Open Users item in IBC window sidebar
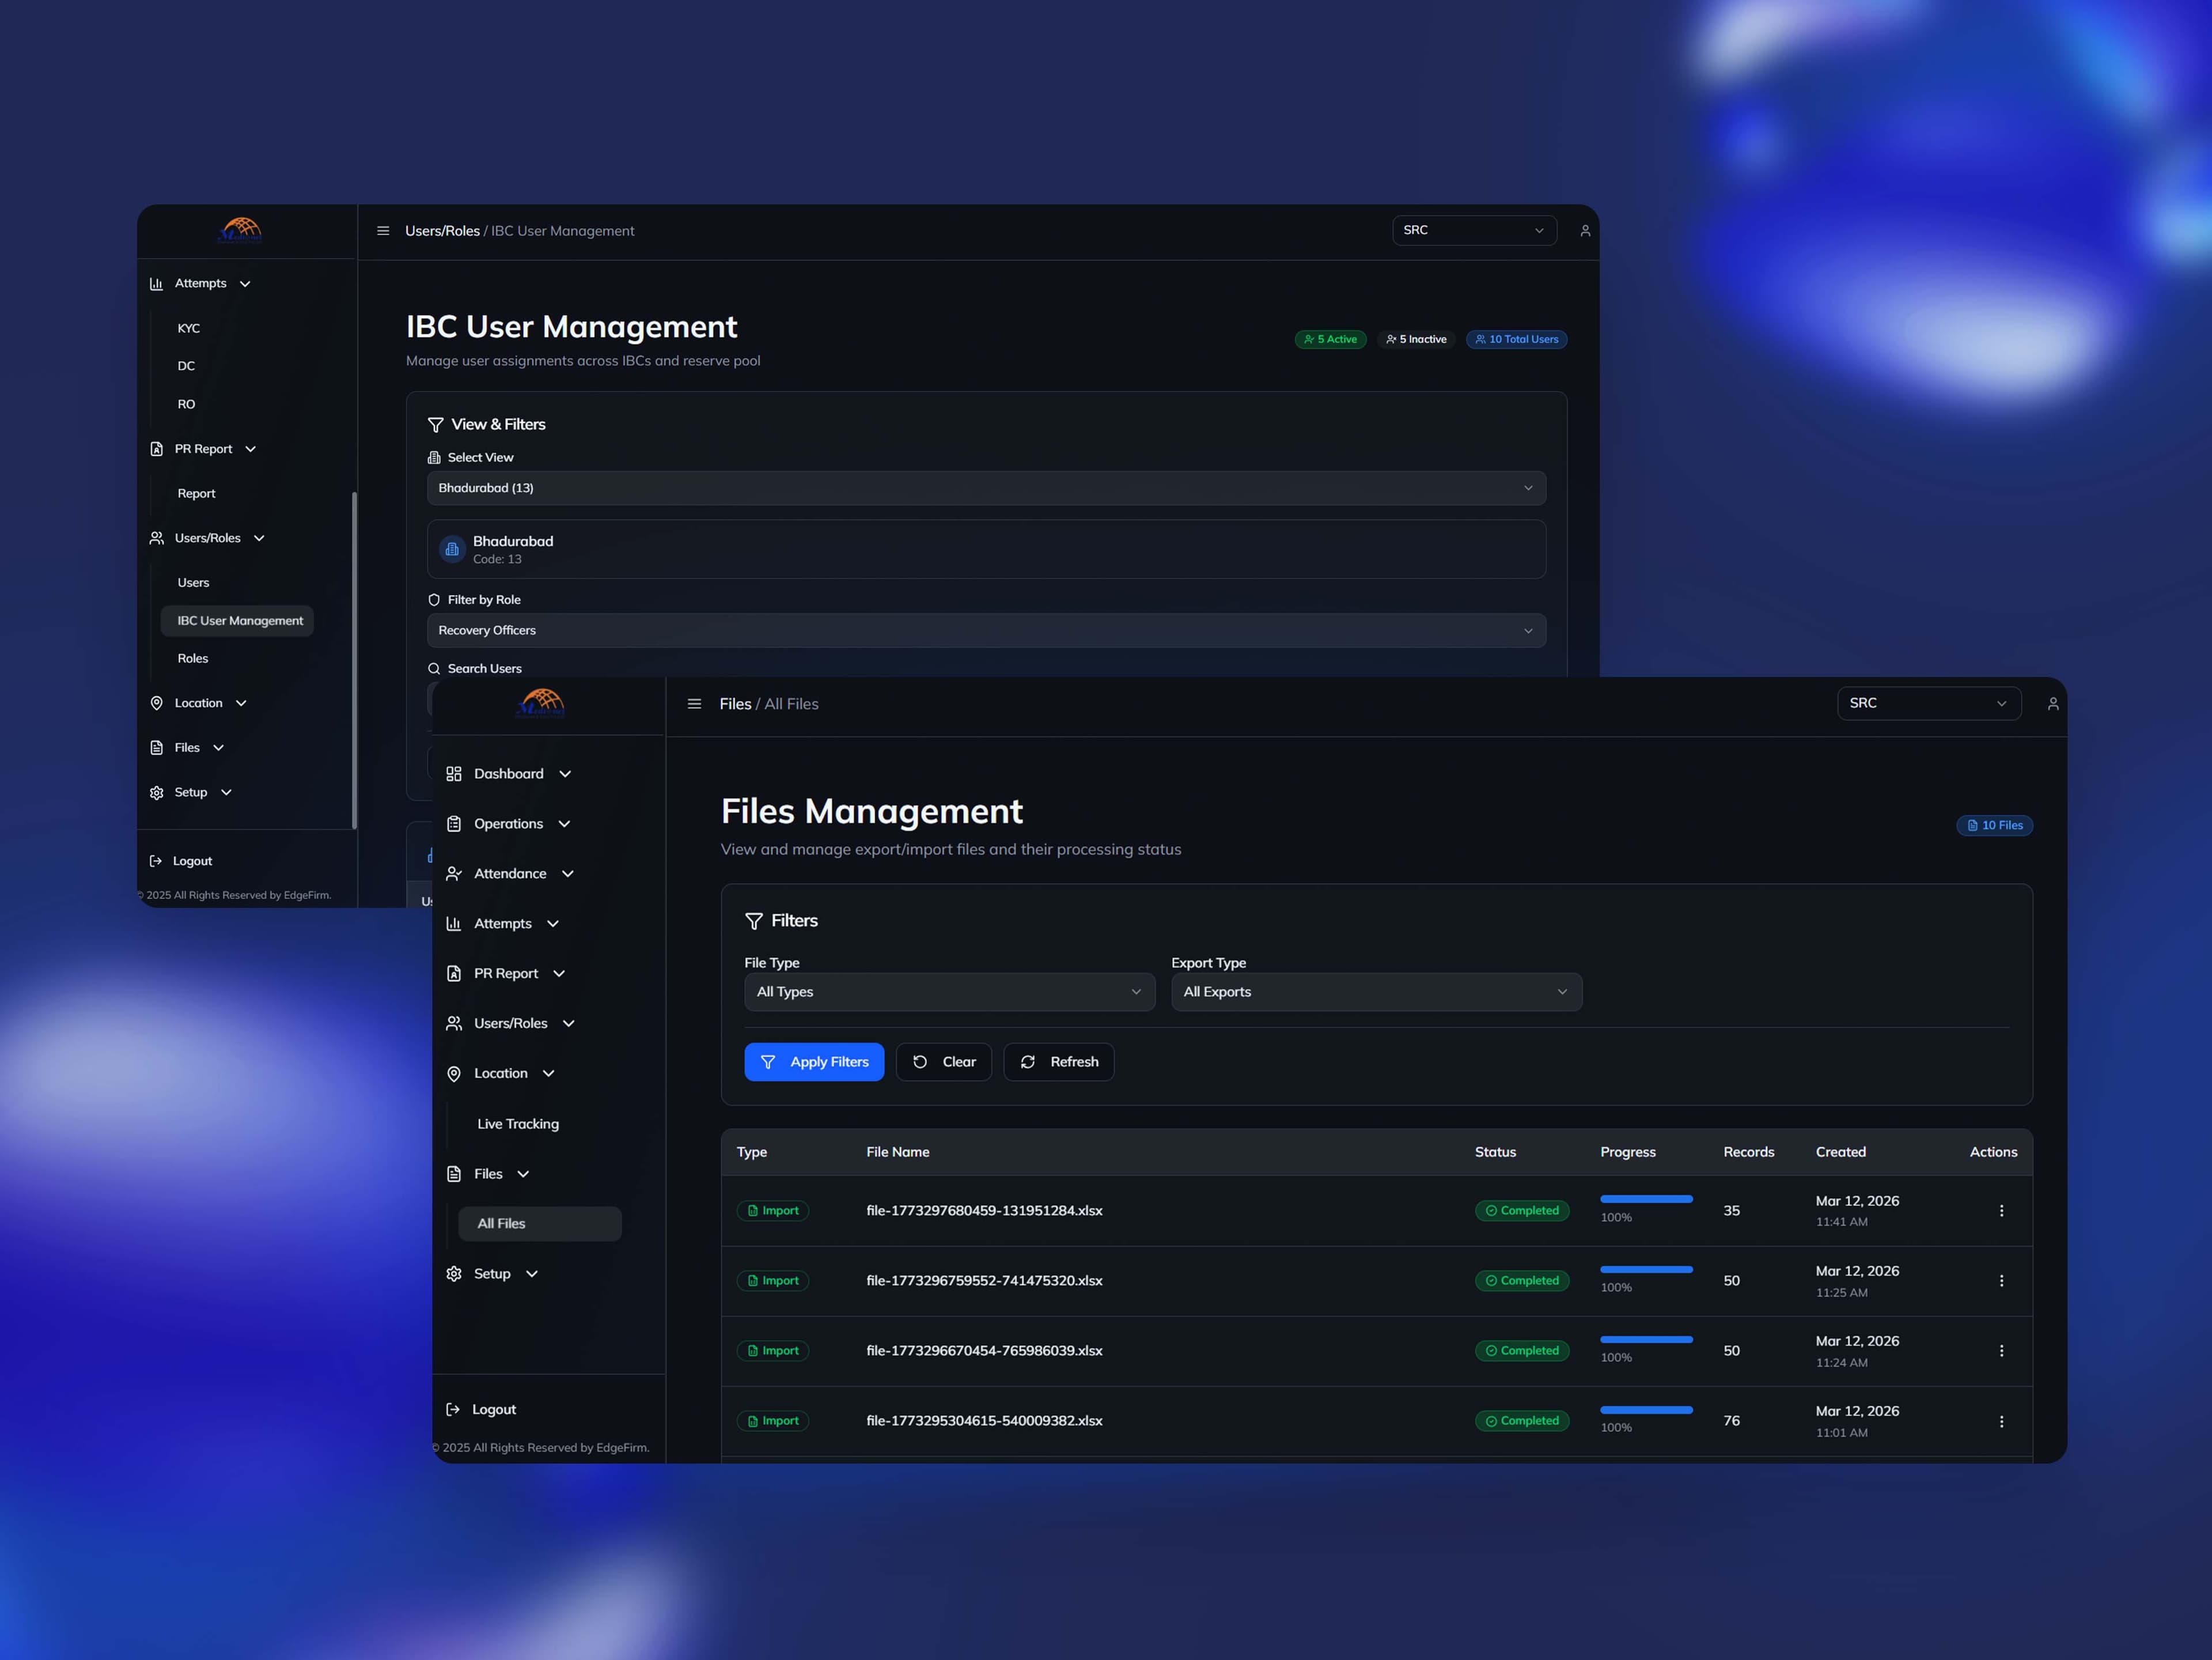 (x=193, y=583)
